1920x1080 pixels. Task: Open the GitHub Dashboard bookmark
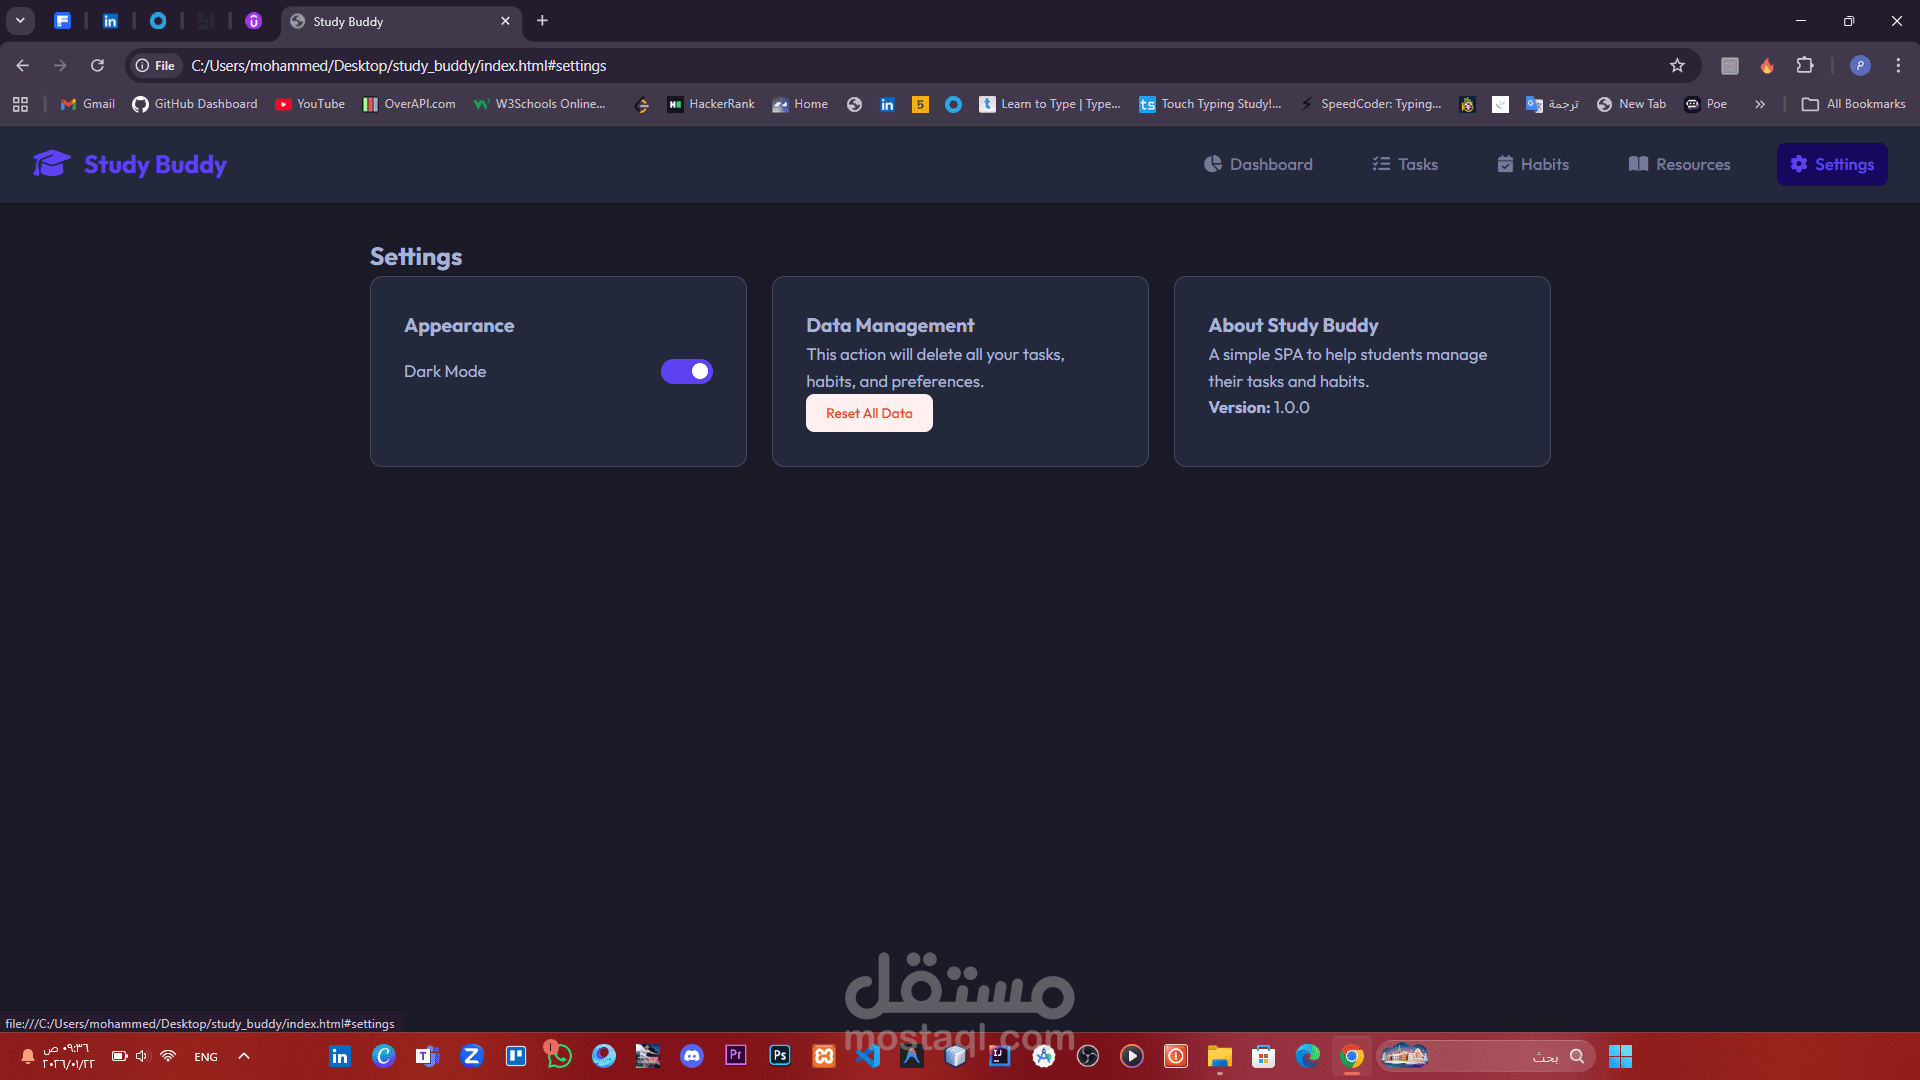[195, 104]
